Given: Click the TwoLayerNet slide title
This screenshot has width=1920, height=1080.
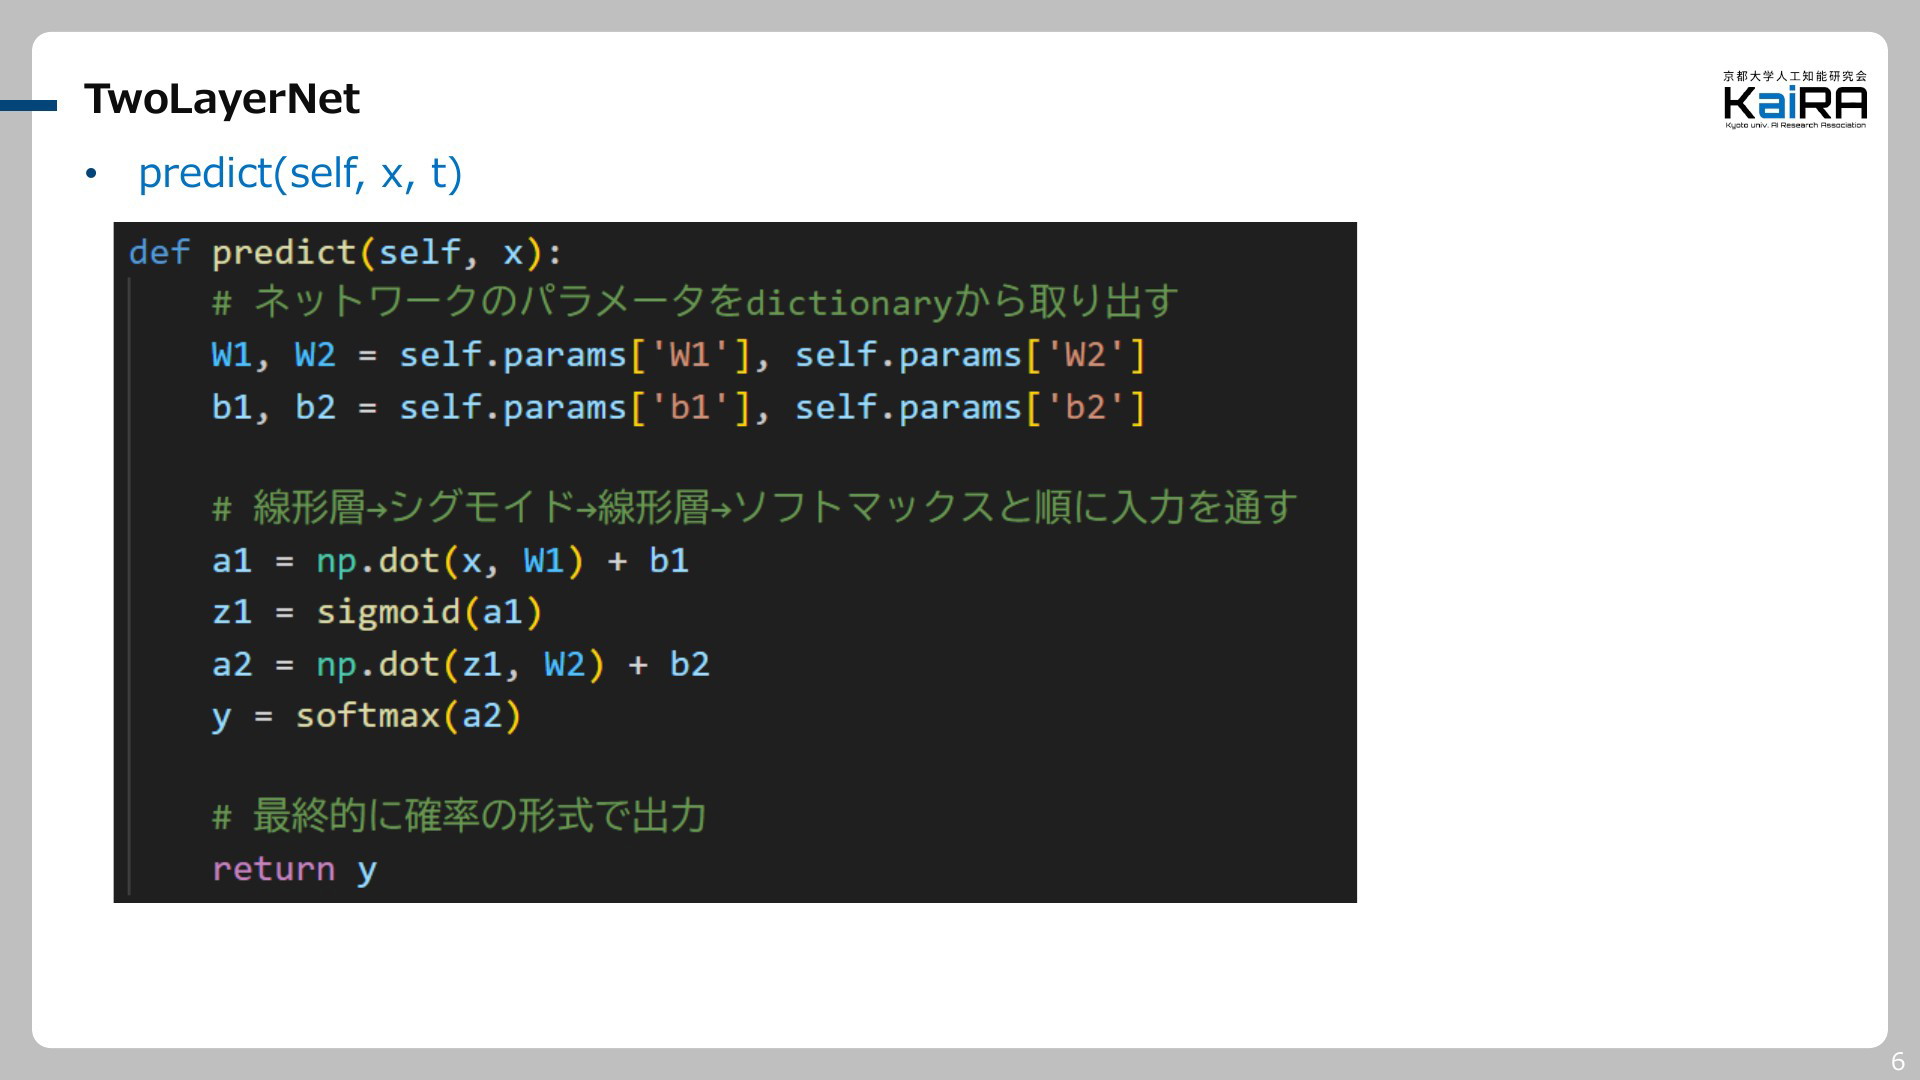Looking at the screenshot, I should click(x=221, y=98).
